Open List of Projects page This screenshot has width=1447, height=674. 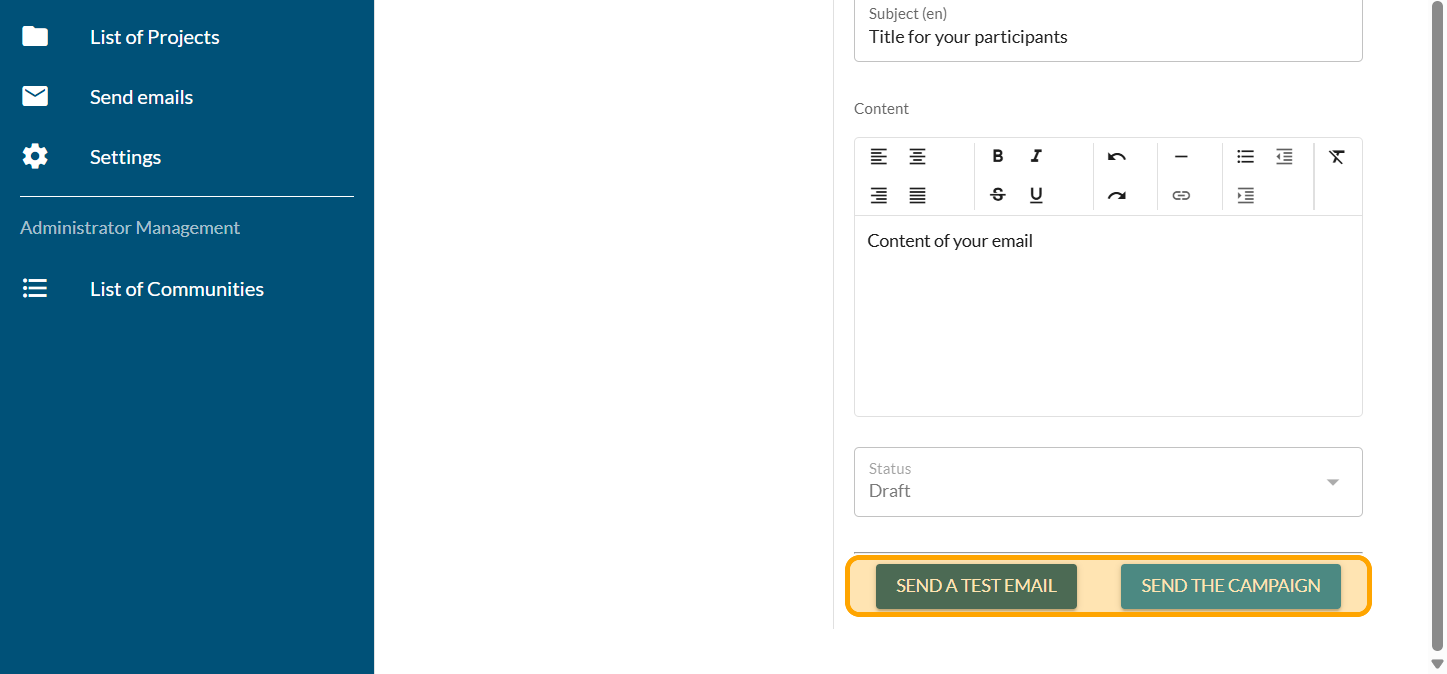point(154,37)
